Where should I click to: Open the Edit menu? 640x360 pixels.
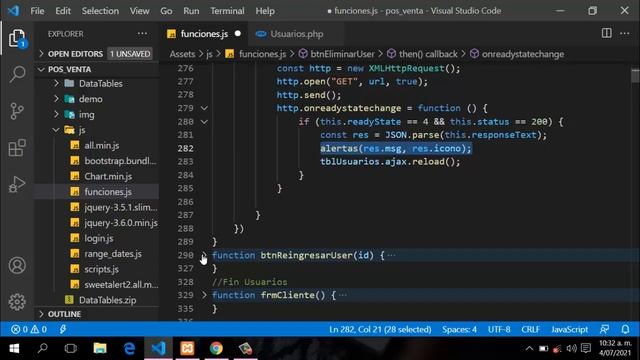pos(63,11)
